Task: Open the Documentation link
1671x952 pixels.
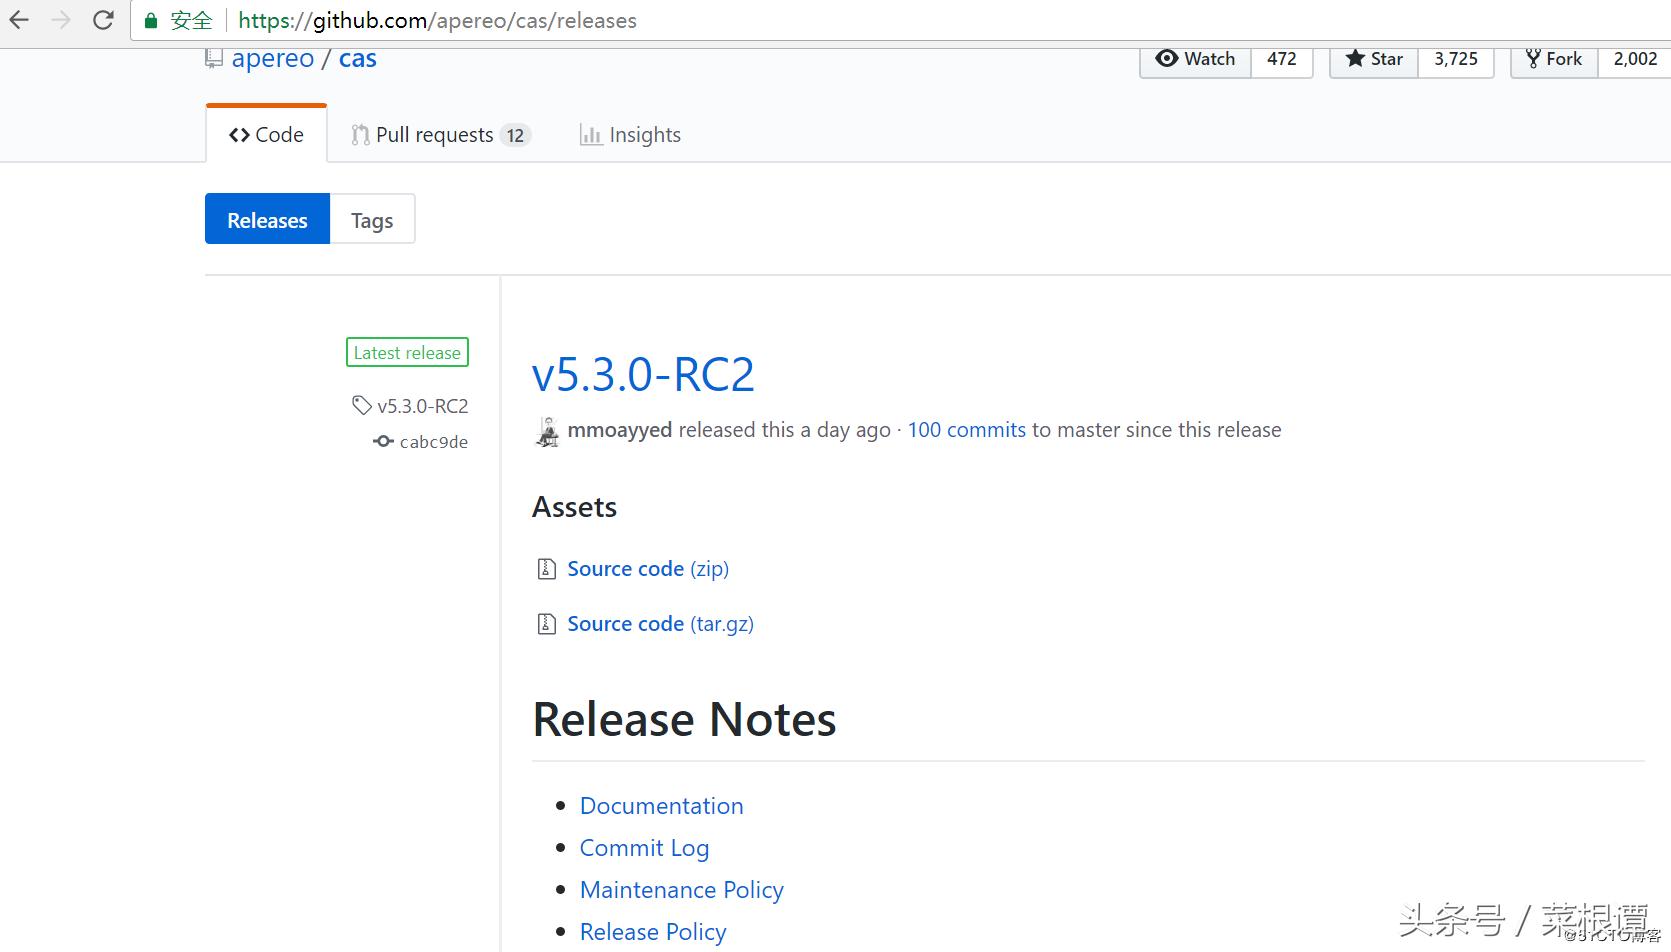Action: [x=661, y=806]
